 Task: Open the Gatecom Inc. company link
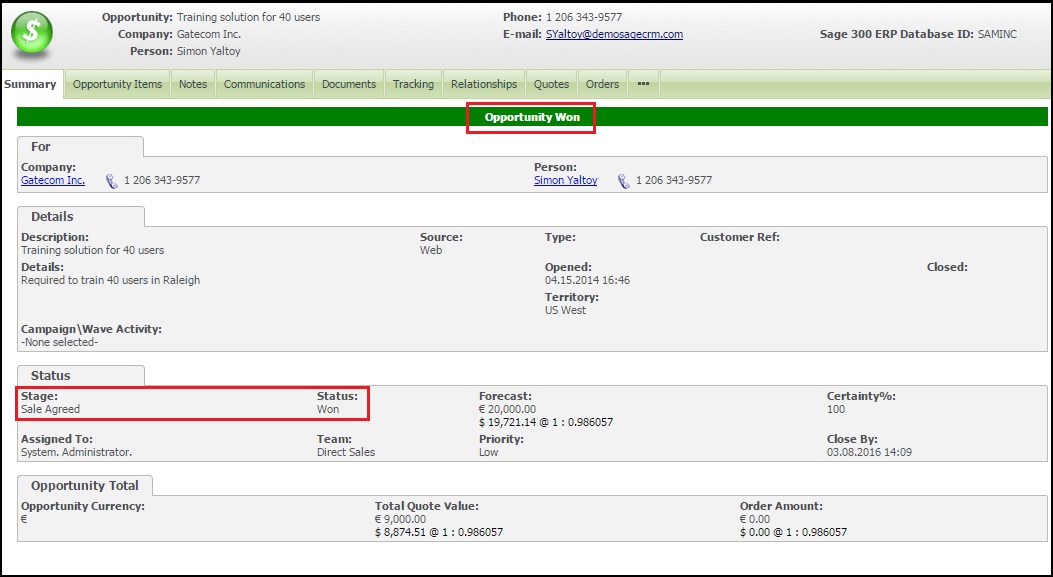[53, 180]
